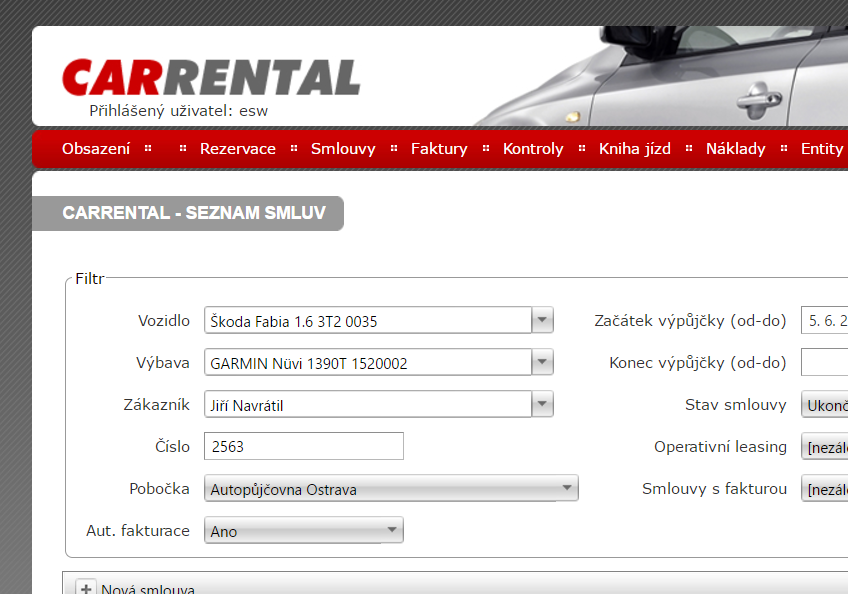Open the Faktury menu

439,149
